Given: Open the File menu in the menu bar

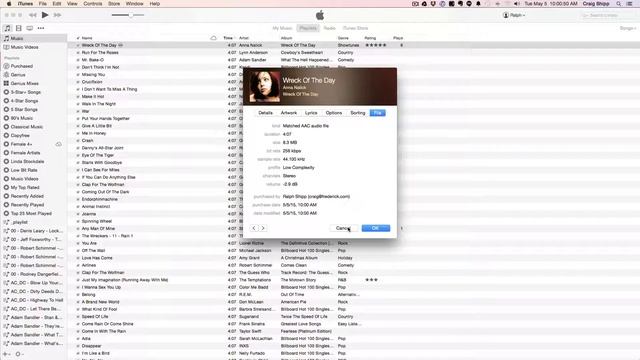Looking at the screenshot, I should click(x=42, y=4).
